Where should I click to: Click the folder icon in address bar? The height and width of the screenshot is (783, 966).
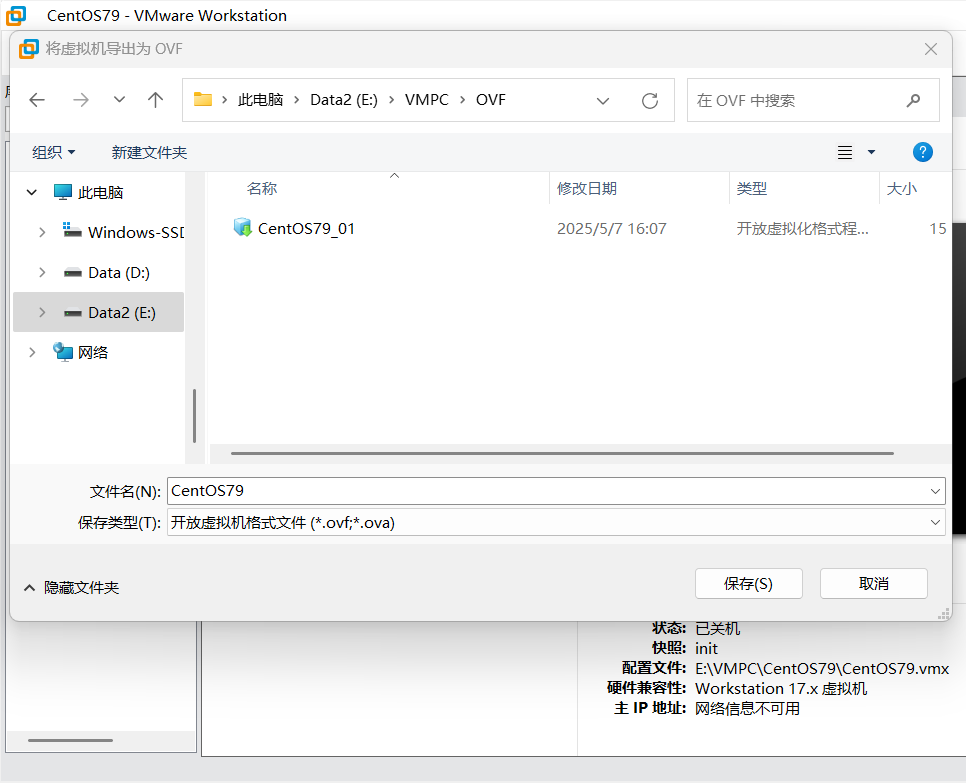point(203,99)
